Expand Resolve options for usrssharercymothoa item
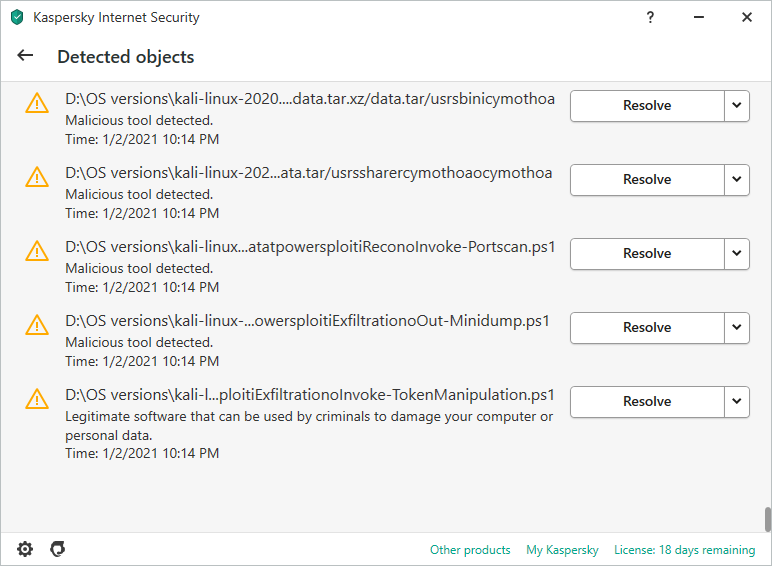 tap(737, 180)
